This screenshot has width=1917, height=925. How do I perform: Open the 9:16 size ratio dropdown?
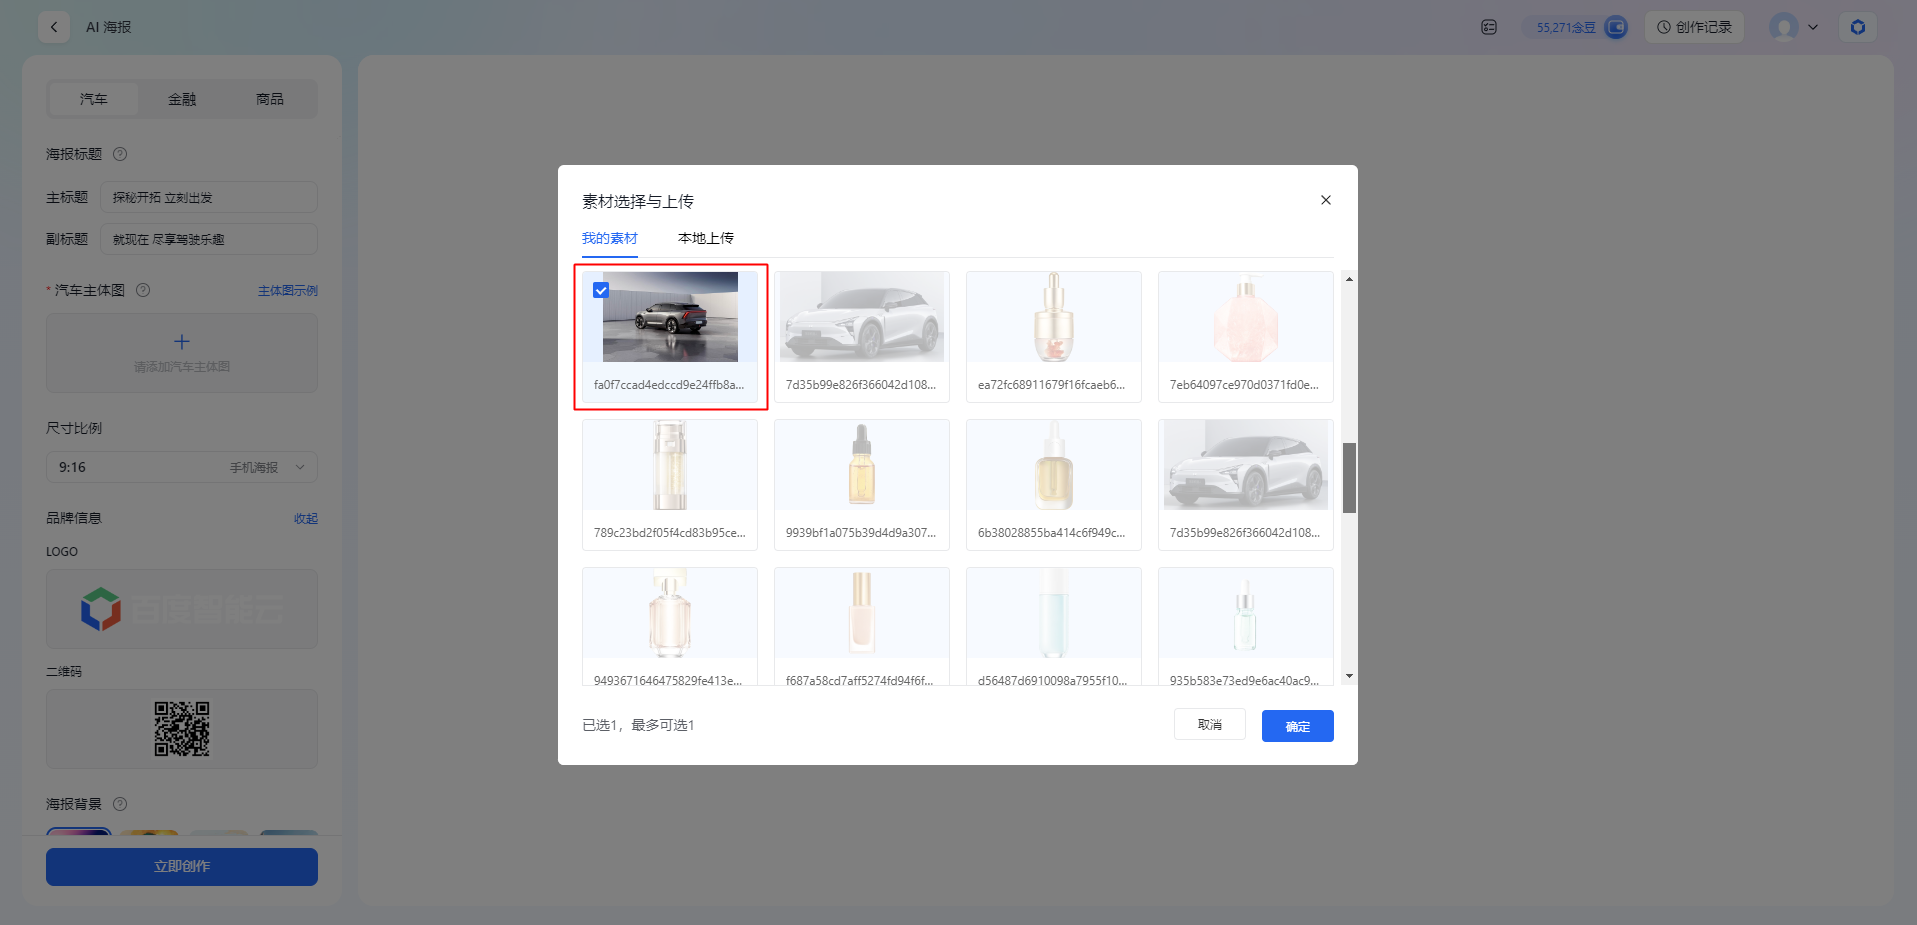181,467
